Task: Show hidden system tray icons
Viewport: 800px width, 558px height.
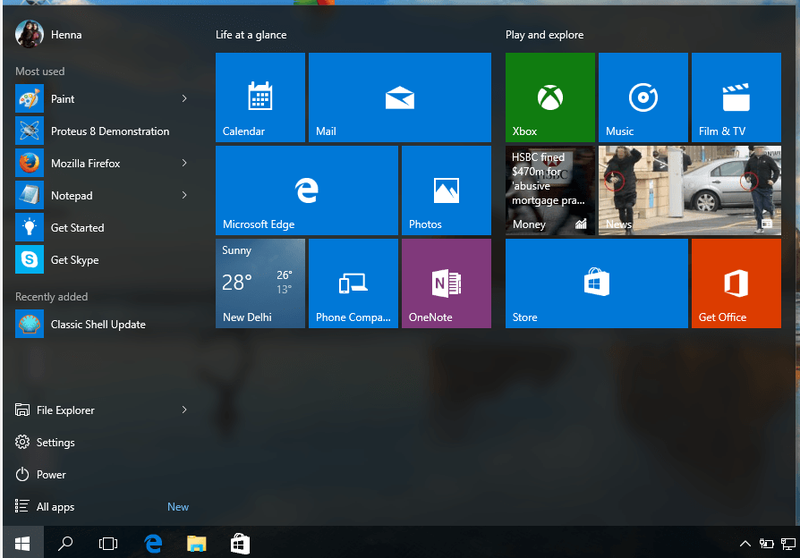Action: pos(745,544)
